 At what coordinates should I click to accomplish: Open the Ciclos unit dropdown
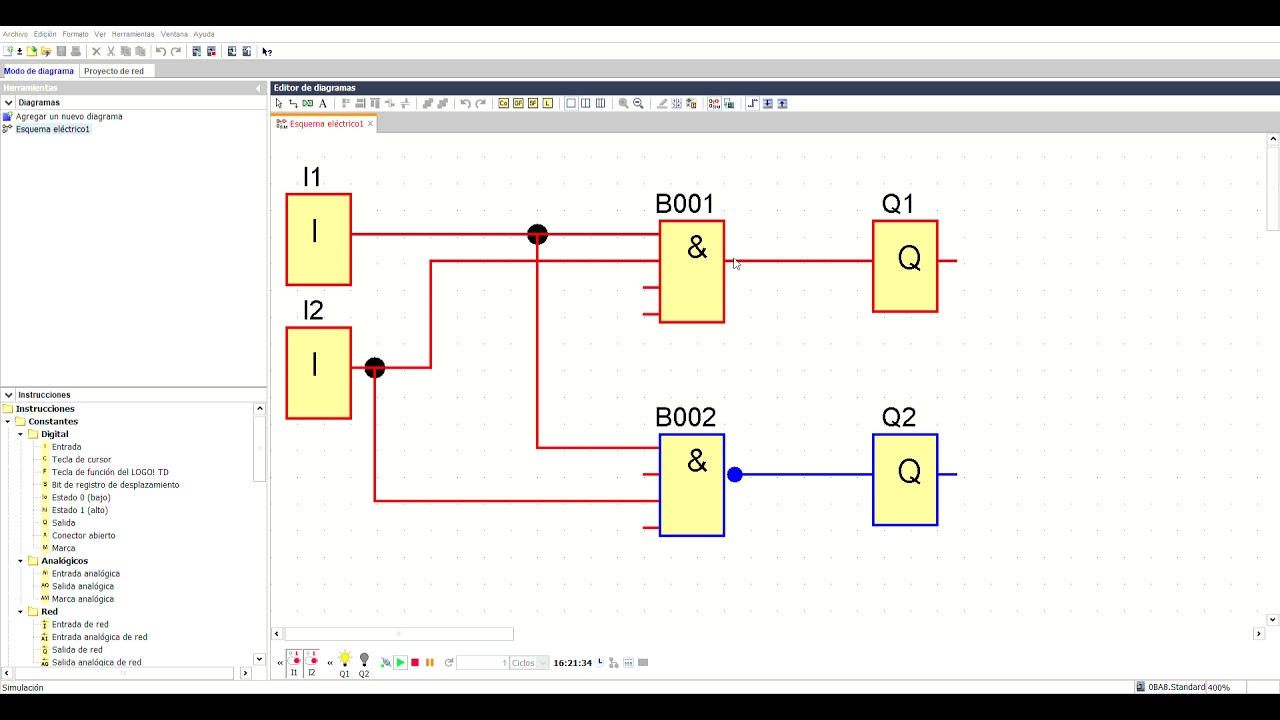(543, 663)
